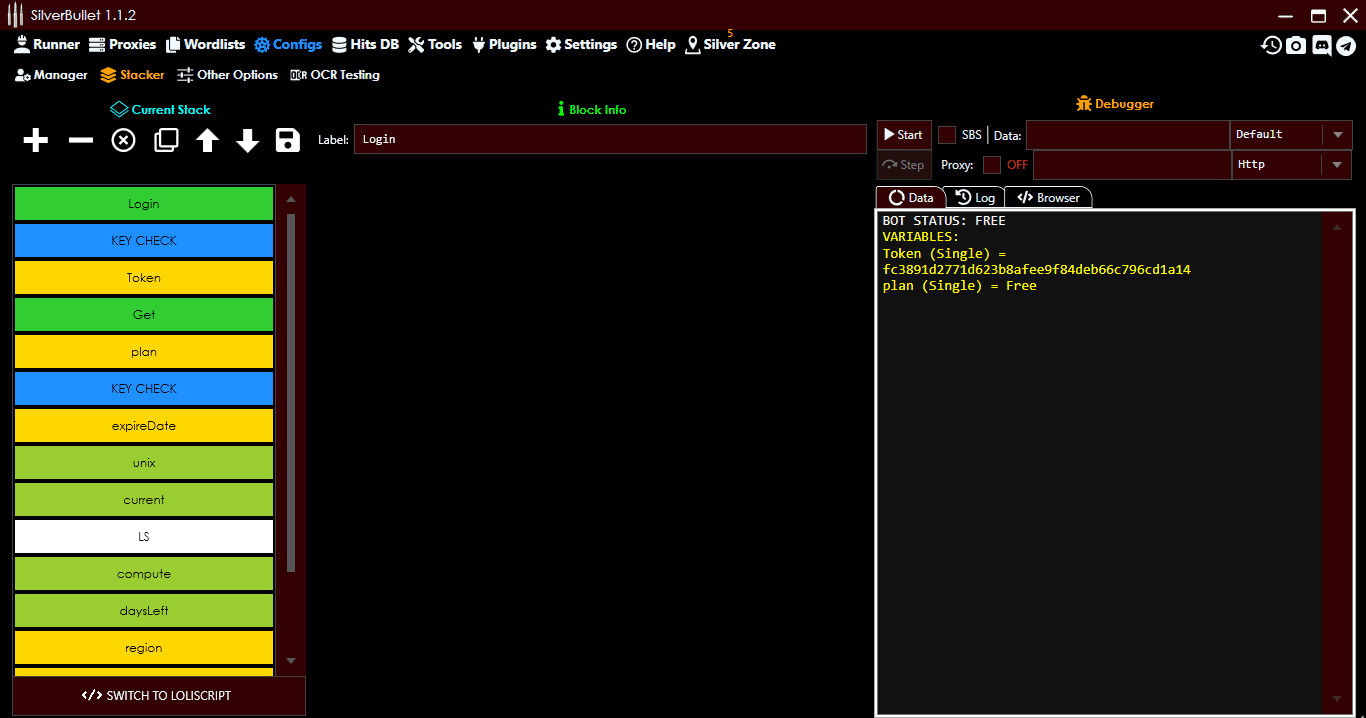Image resolution: width=1366 pixels, height=718 pixels.
Task: Click the Block Info header
Action: pyautogui.click(x=592, y=110)
